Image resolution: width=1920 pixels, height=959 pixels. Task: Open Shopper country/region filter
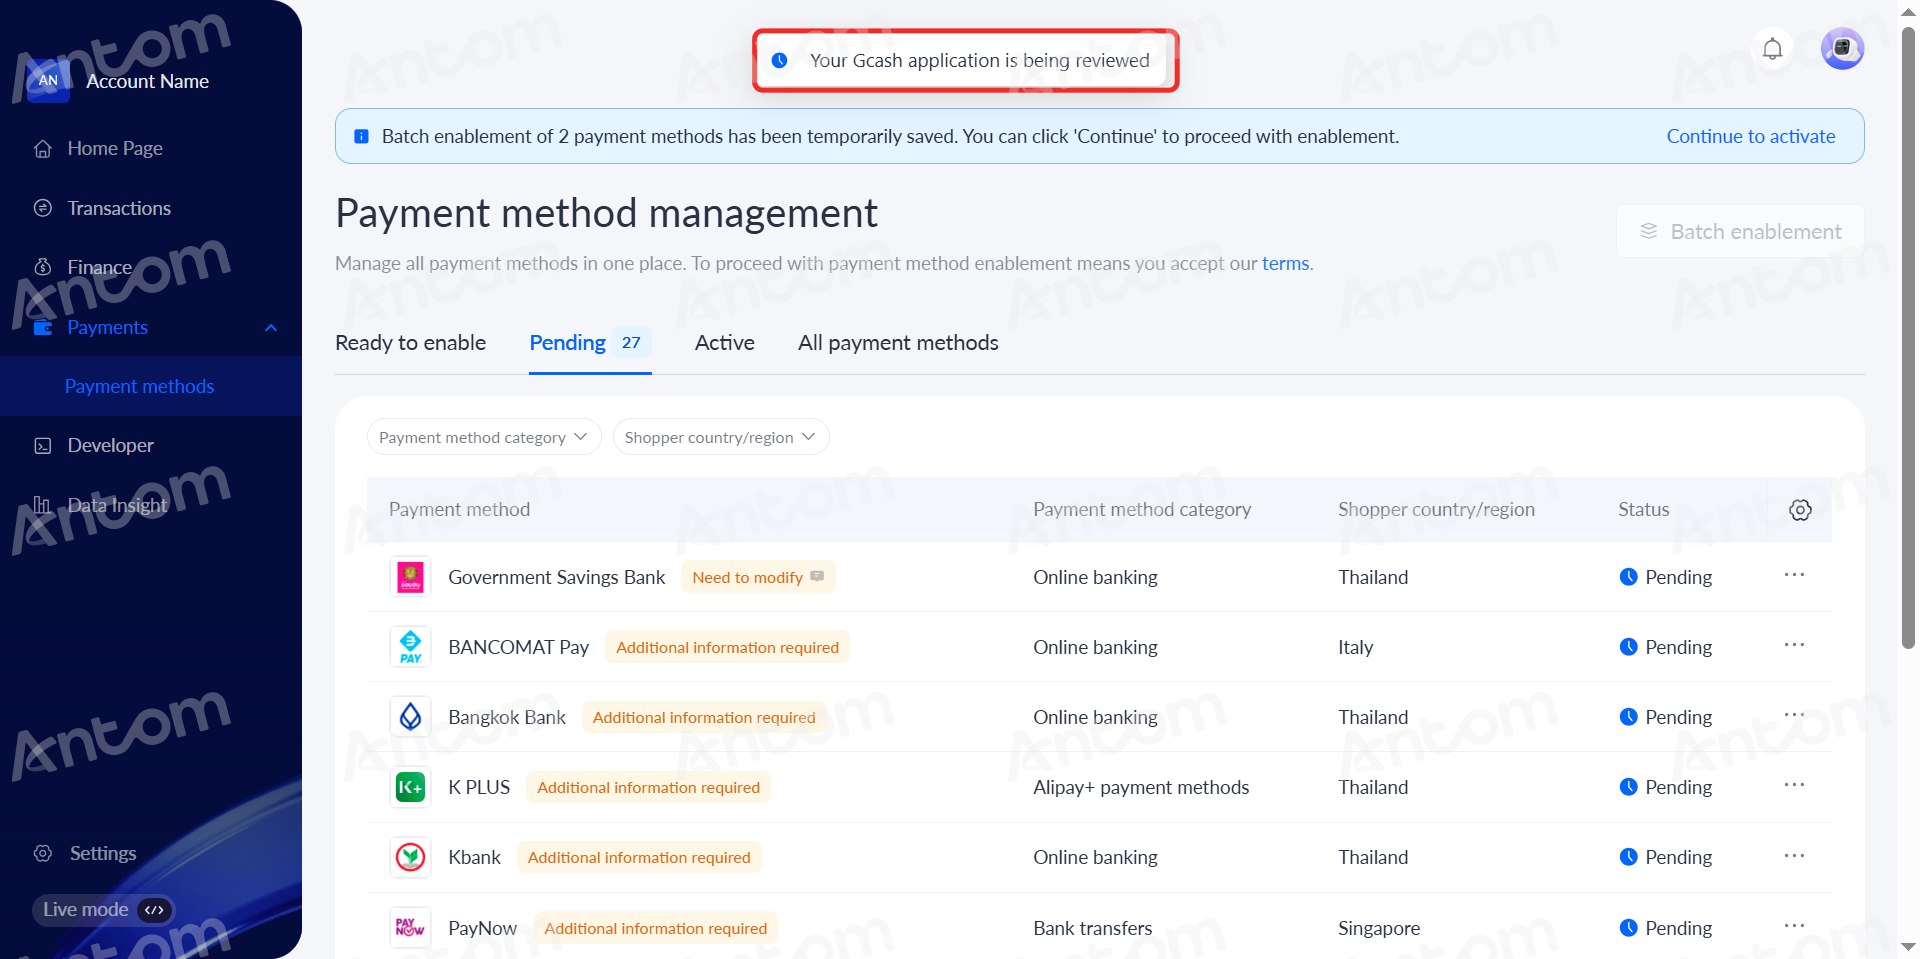(x=721, y=437)
